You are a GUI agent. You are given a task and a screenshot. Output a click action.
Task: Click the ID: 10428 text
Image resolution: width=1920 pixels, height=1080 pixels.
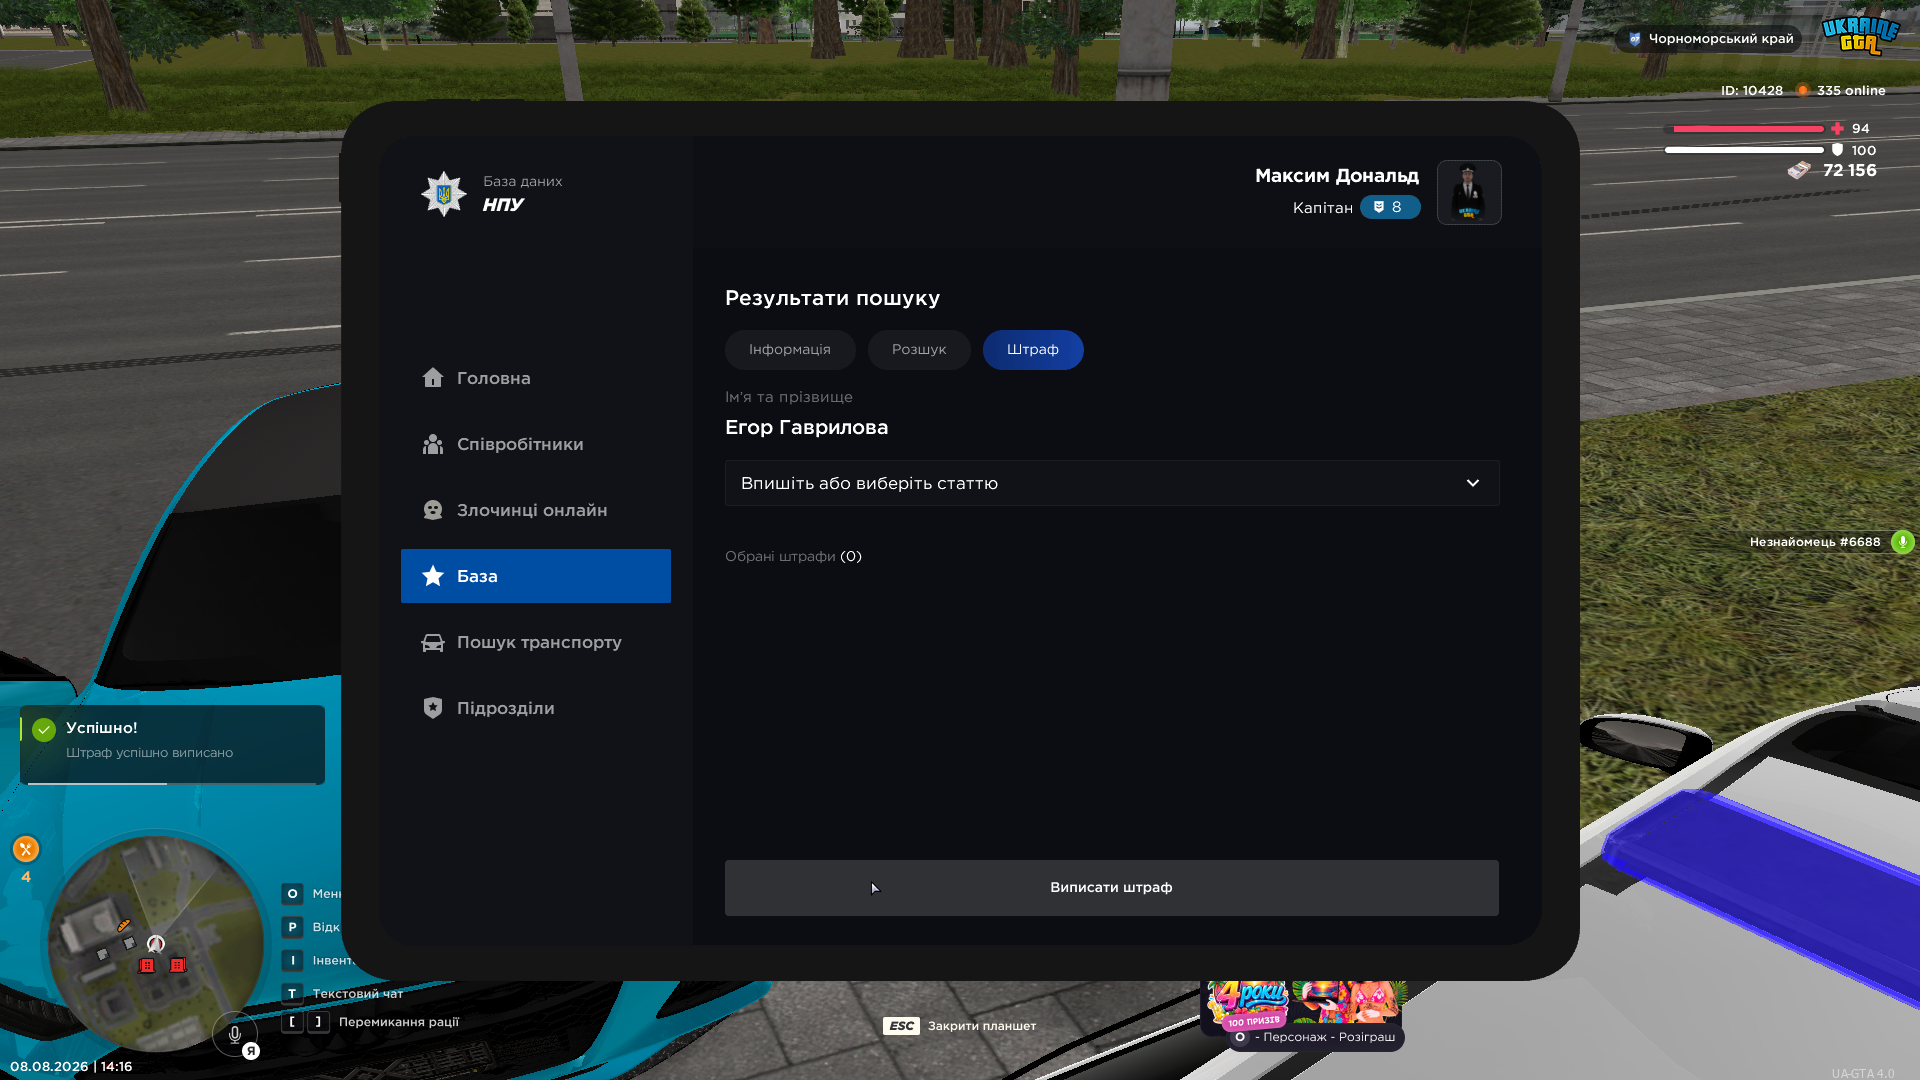pyautogui.click(x=1752, y=90)
